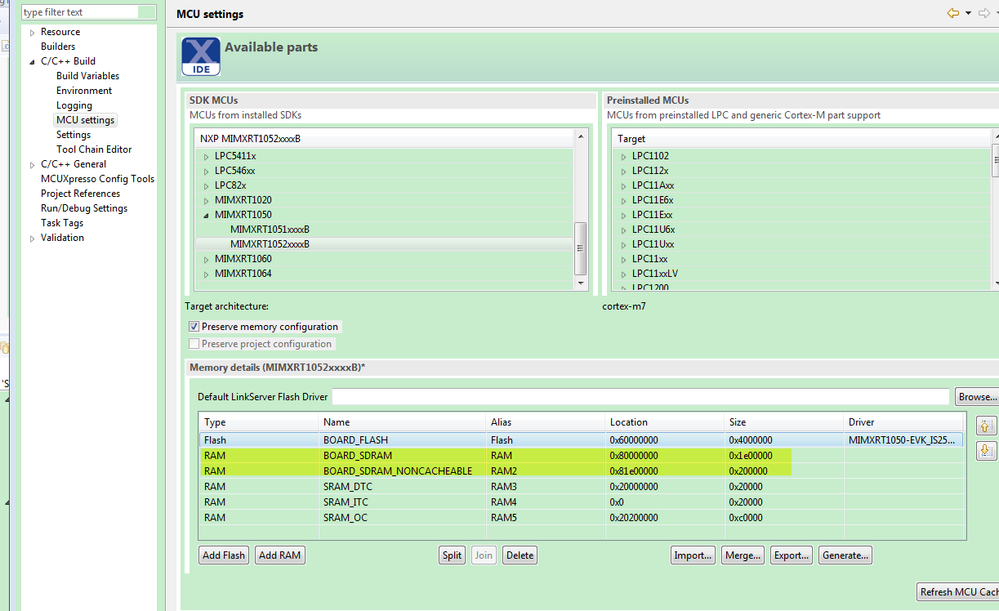Screen dimensions: 999x611
Task: Expand the MIMXRT1020 group
Action: point(206,201)
